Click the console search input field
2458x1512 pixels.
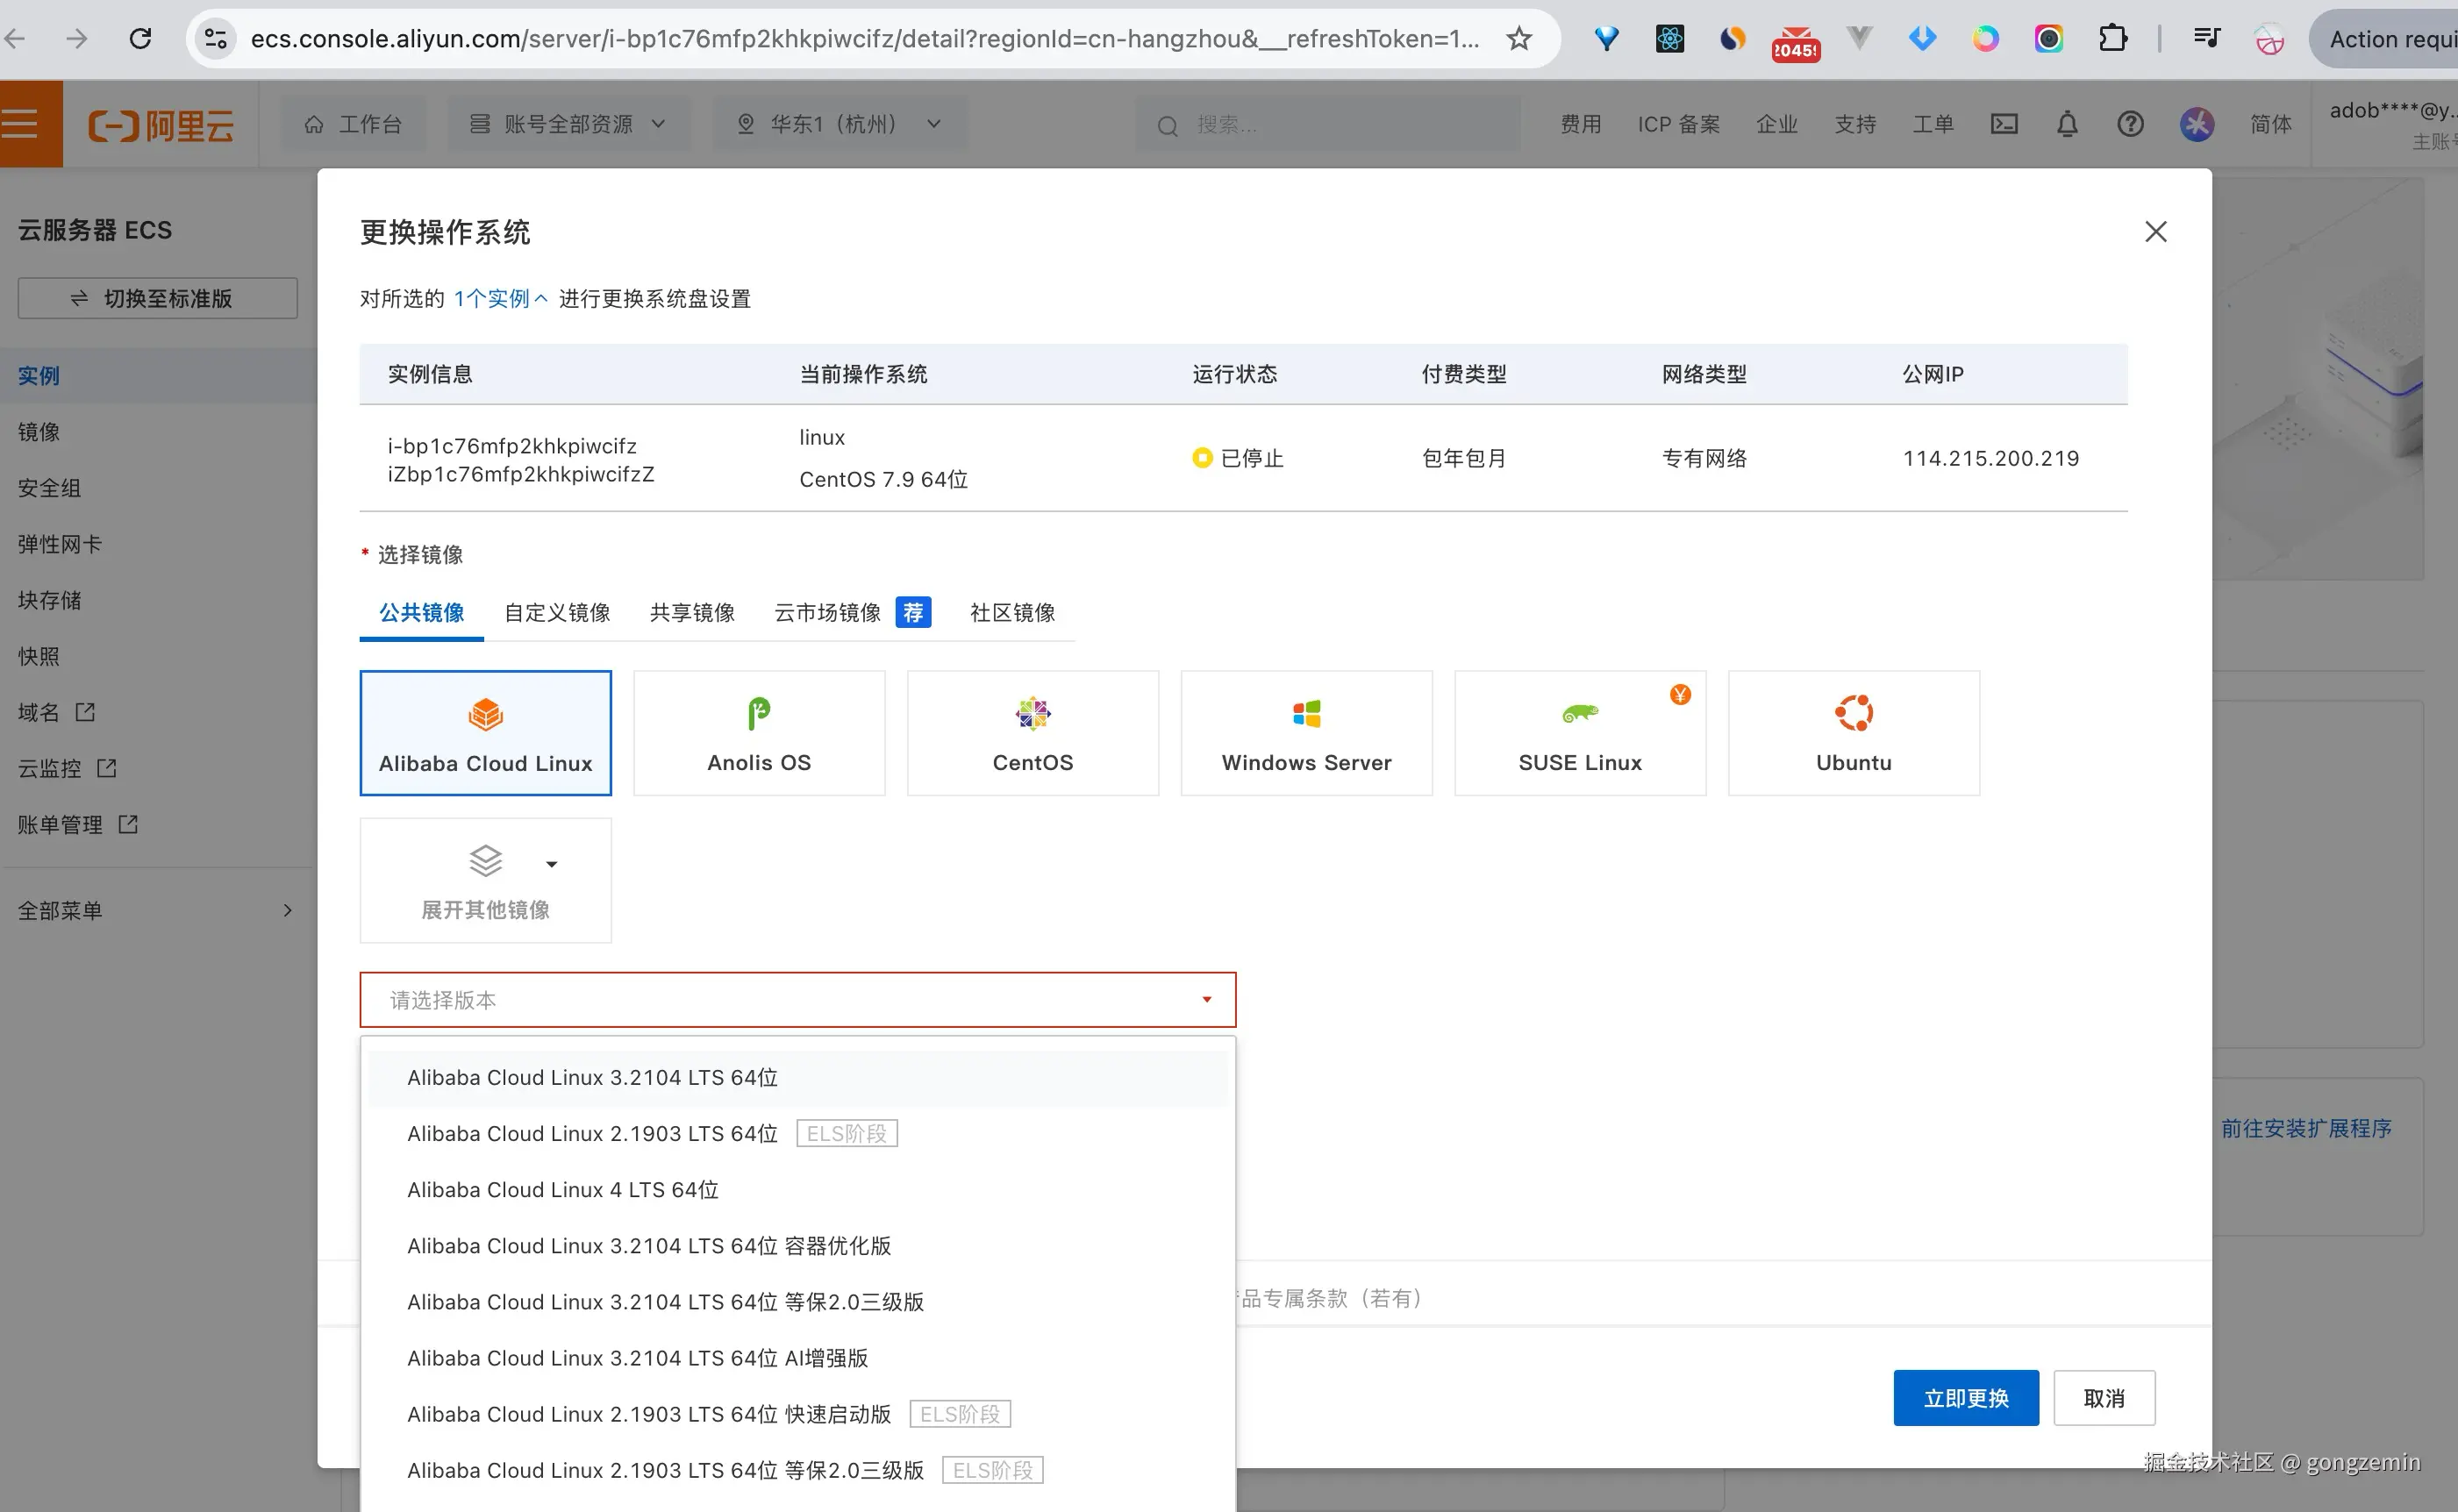coord(1340,124)
